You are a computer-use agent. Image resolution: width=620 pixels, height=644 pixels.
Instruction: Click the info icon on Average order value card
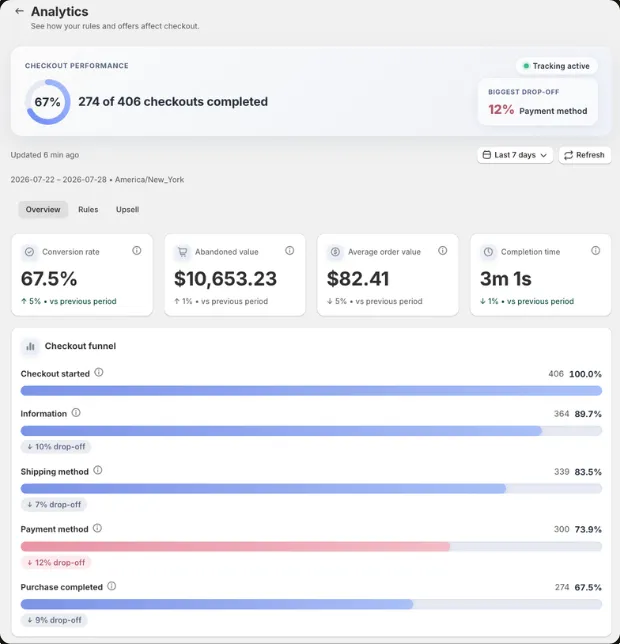tap(442, 251)
